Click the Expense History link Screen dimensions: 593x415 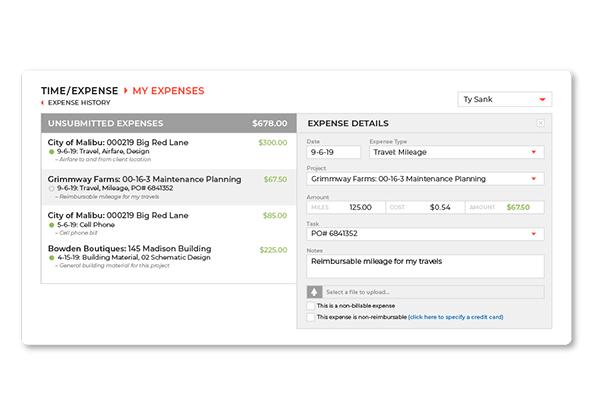tap(79, 103)
